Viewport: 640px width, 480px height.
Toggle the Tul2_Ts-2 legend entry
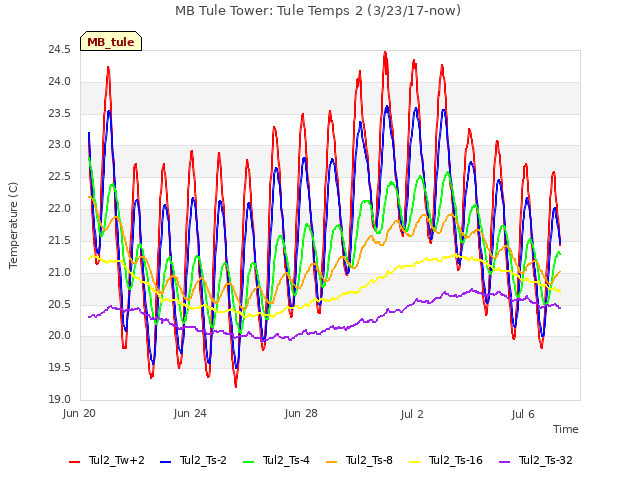coord(193,460)
